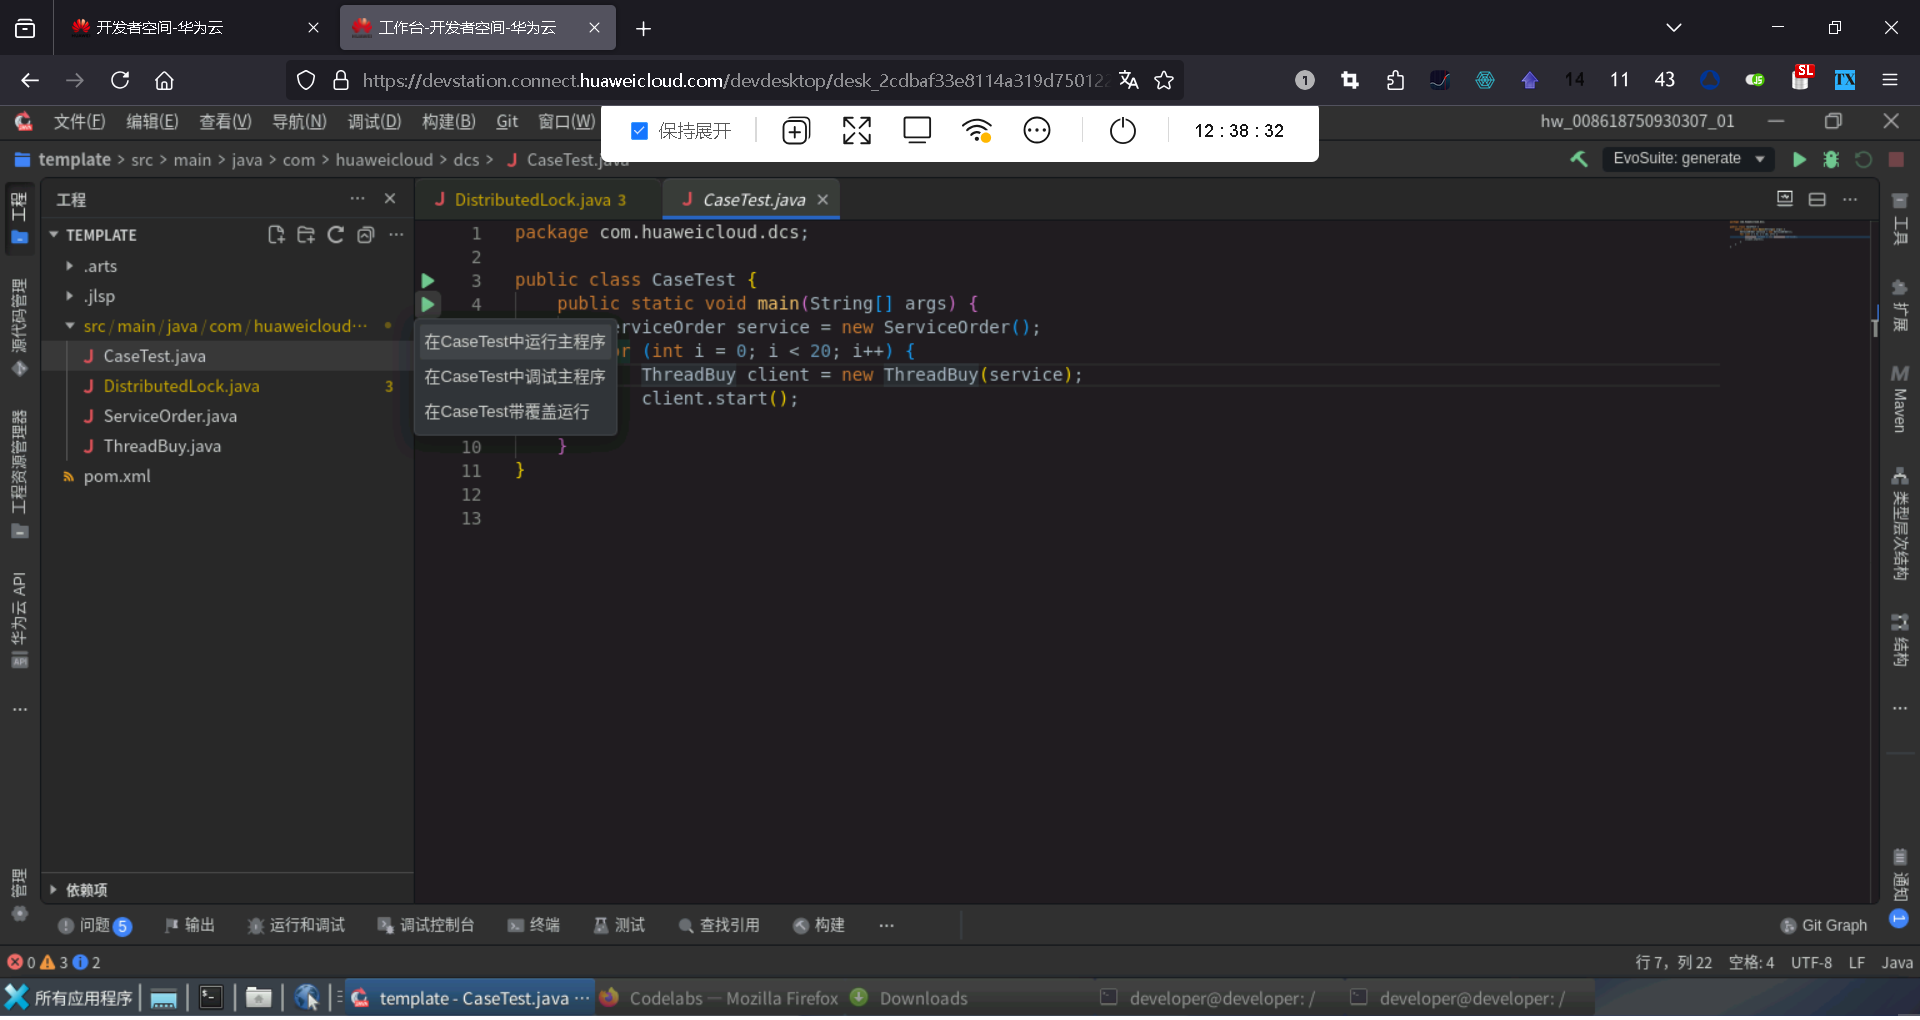This screenshot has height=1020, width=1920.
Task: Switch to DistributedLock.java tab
Action: coord(532,200)
